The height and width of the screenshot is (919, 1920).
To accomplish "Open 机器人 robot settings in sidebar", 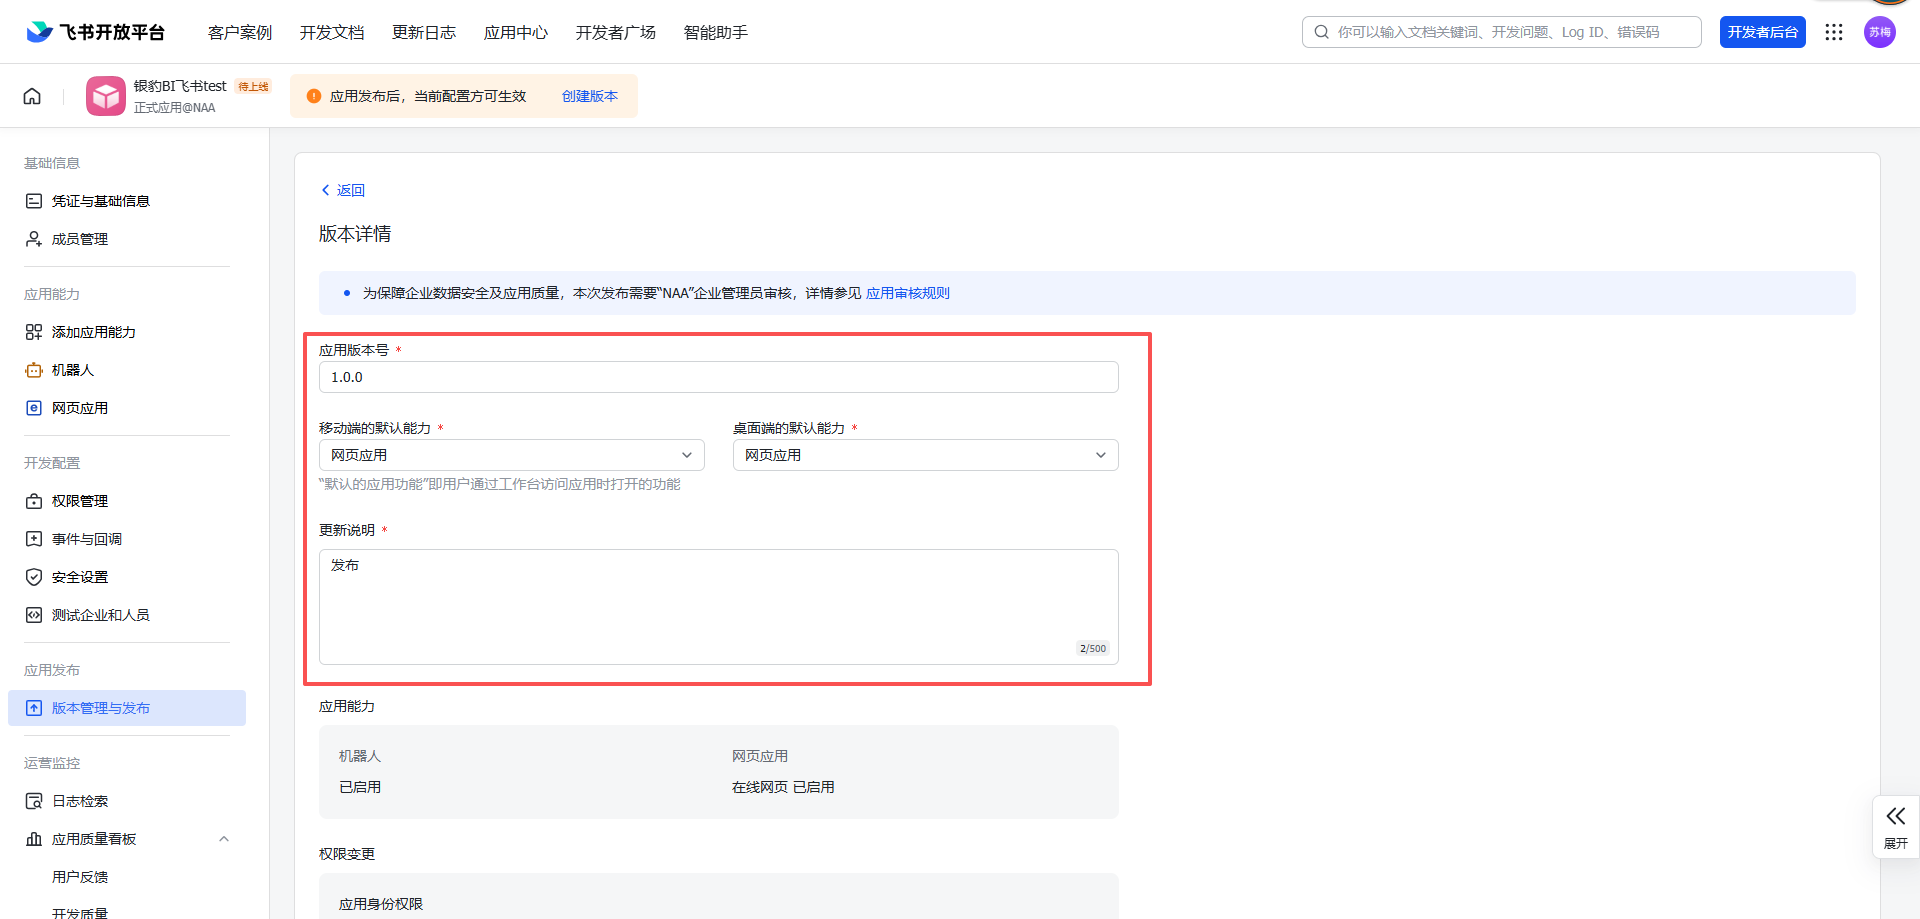I will (x=73, y=370).
